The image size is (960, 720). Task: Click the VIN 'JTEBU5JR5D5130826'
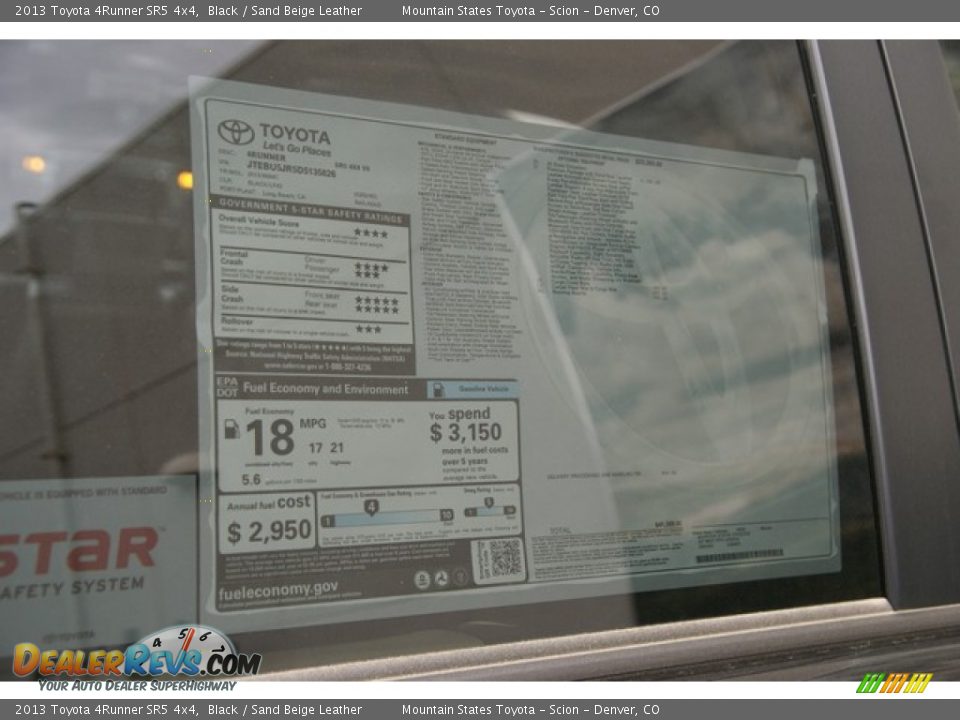[291, 169]
